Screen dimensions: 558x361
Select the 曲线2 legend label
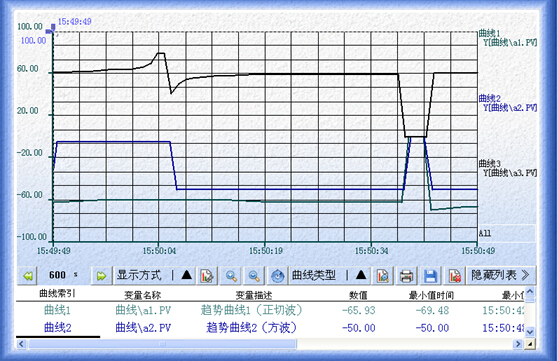click(489, 98)
